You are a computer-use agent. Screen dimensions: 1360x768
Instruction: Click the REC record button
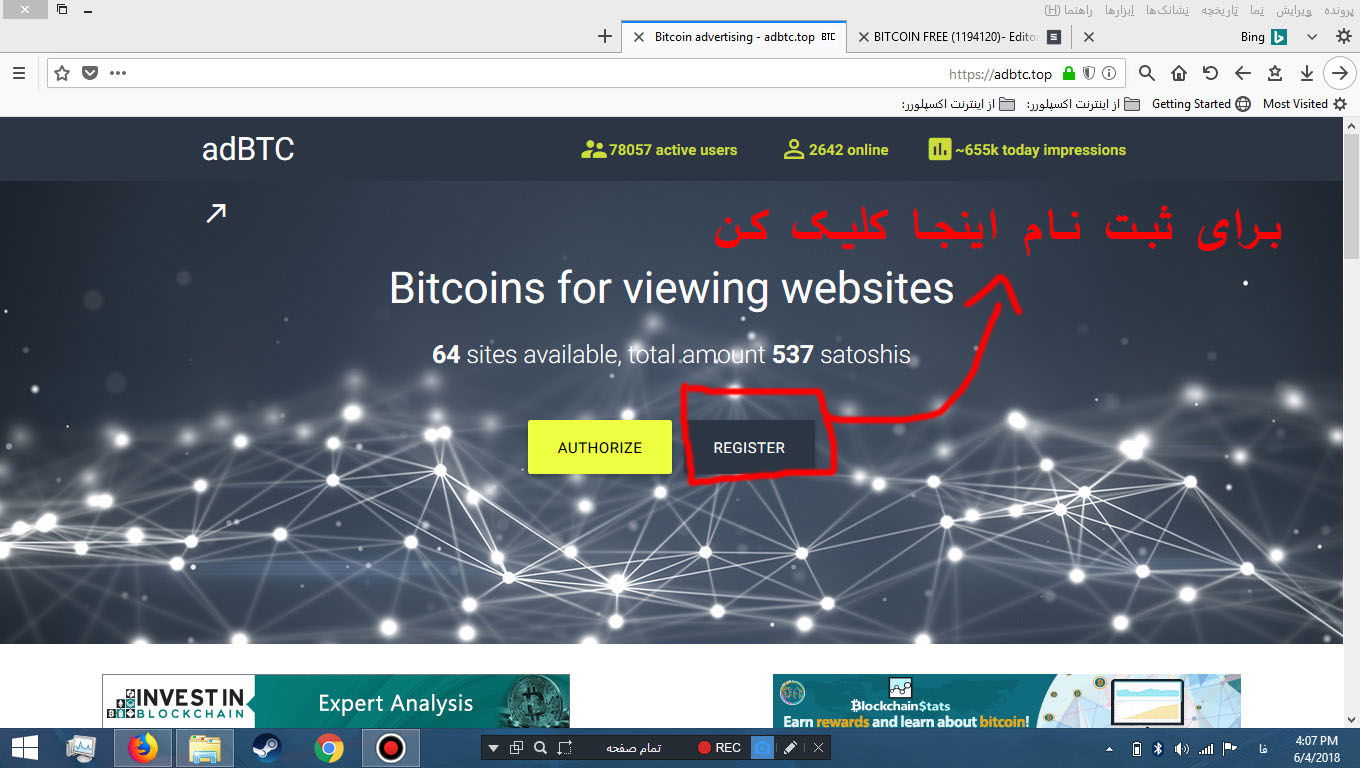719,747
